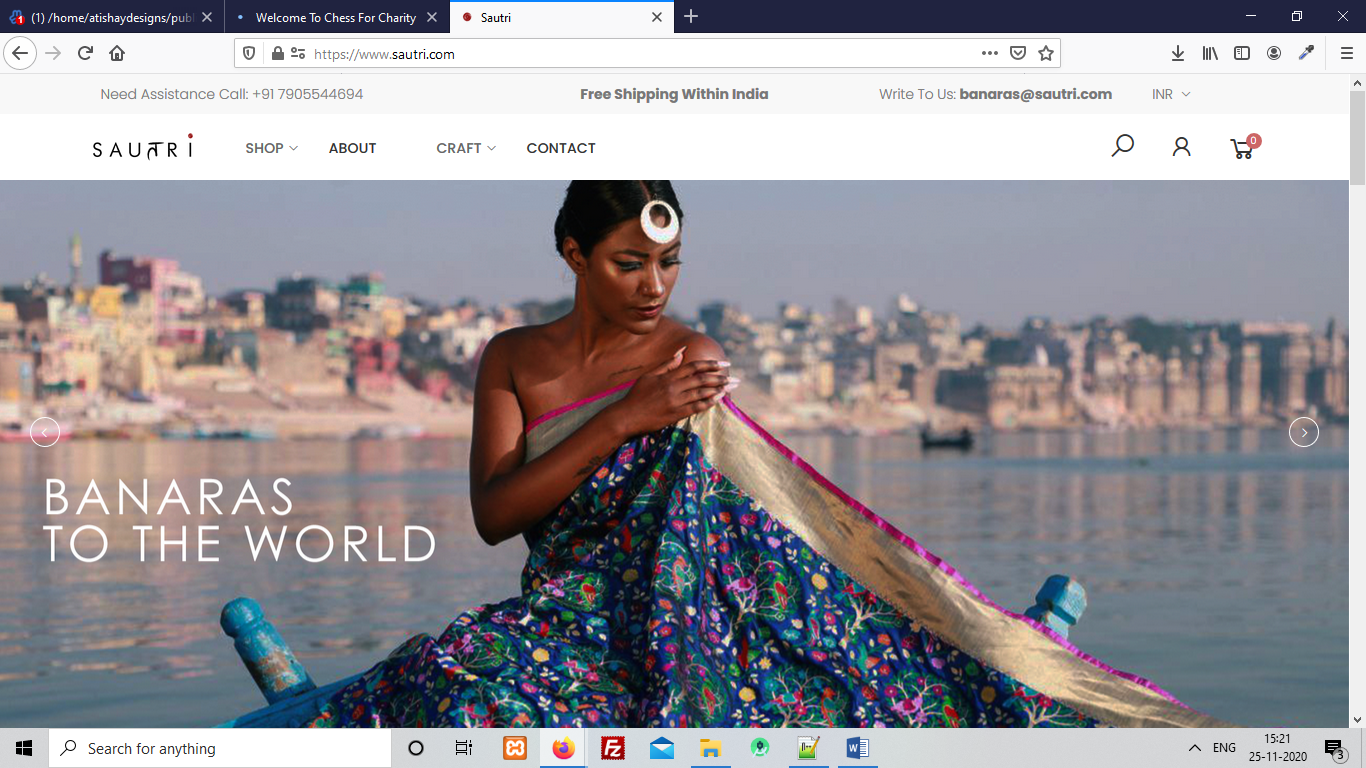Toggle the sidebar icon
The width and height of the screenshot is (1366, 768).
[1242, 53]
